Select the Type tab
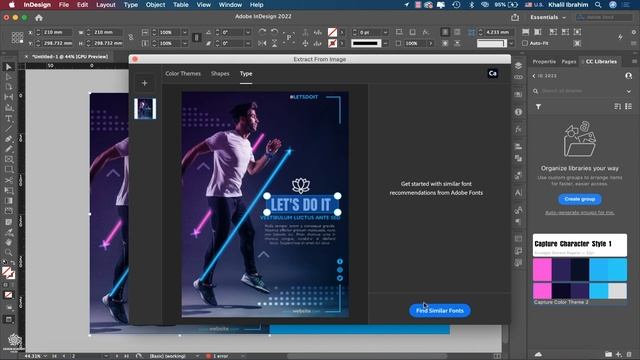 pos(246,73)
